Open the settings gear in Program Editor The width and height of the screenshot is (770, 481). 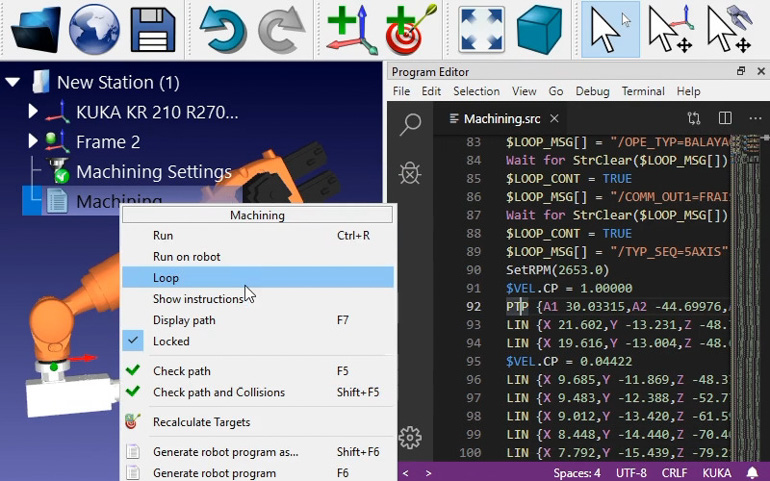410,437
